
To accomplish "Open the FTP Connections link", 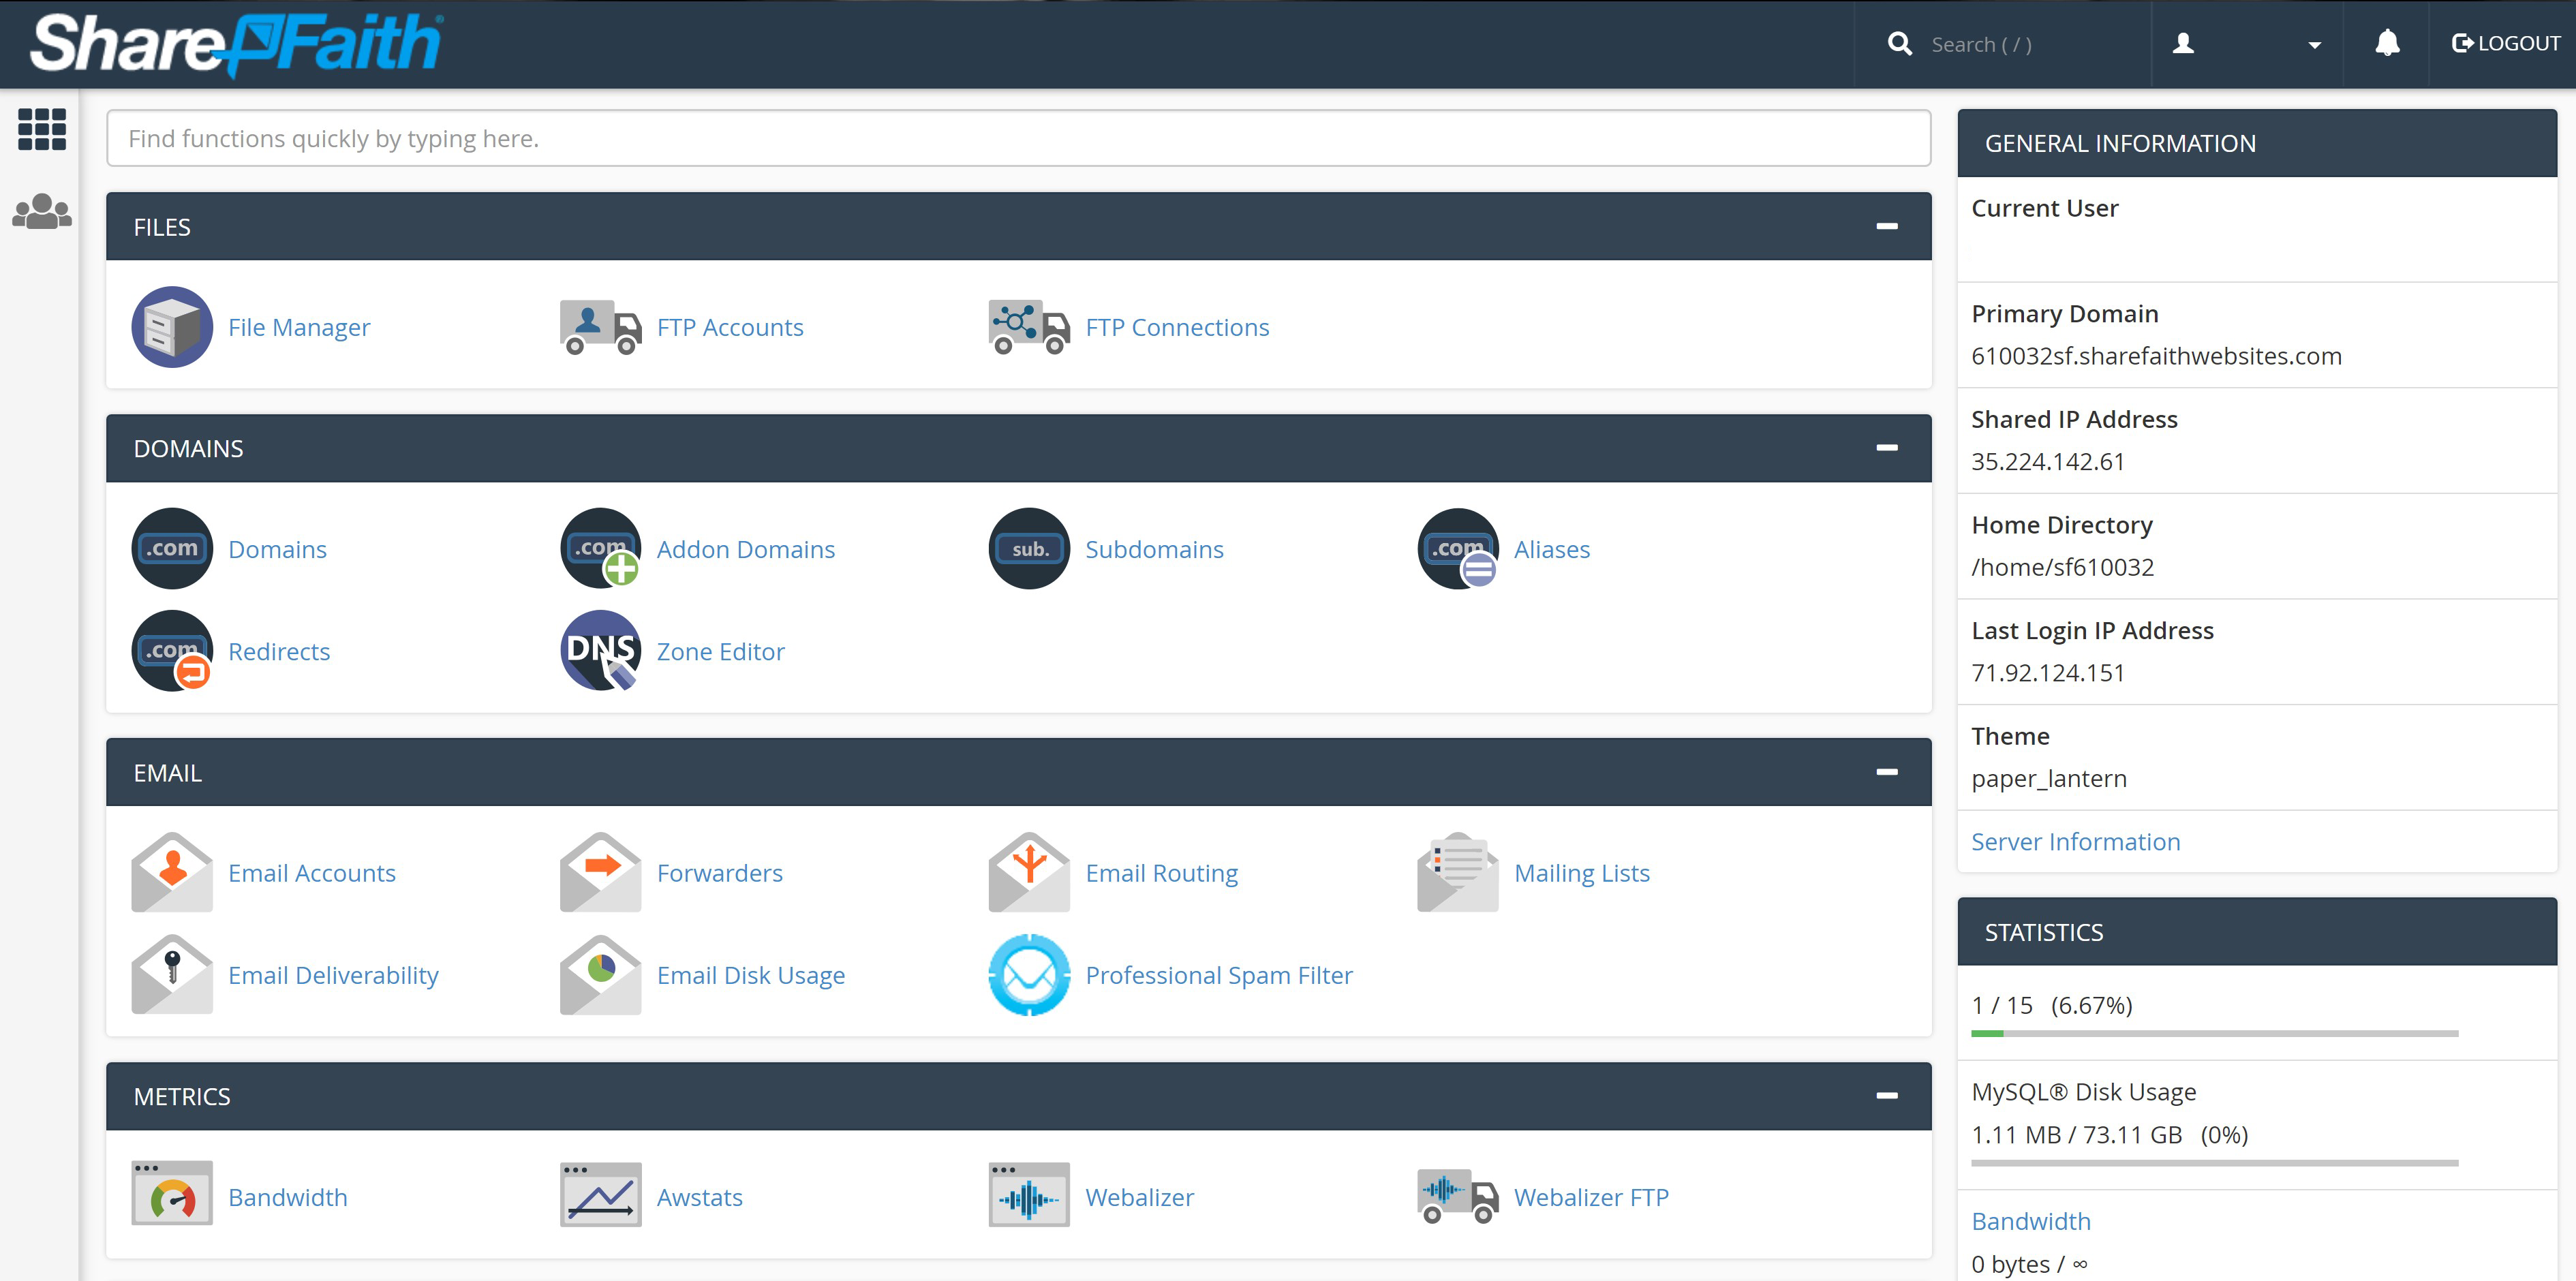I will click(x=1177, y=328).
